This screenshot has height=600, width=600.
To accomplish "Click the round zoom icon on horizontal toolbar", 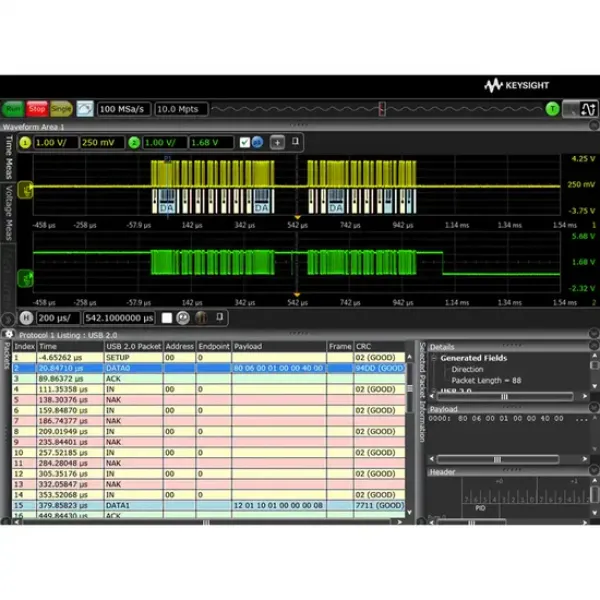I will 183,318.
